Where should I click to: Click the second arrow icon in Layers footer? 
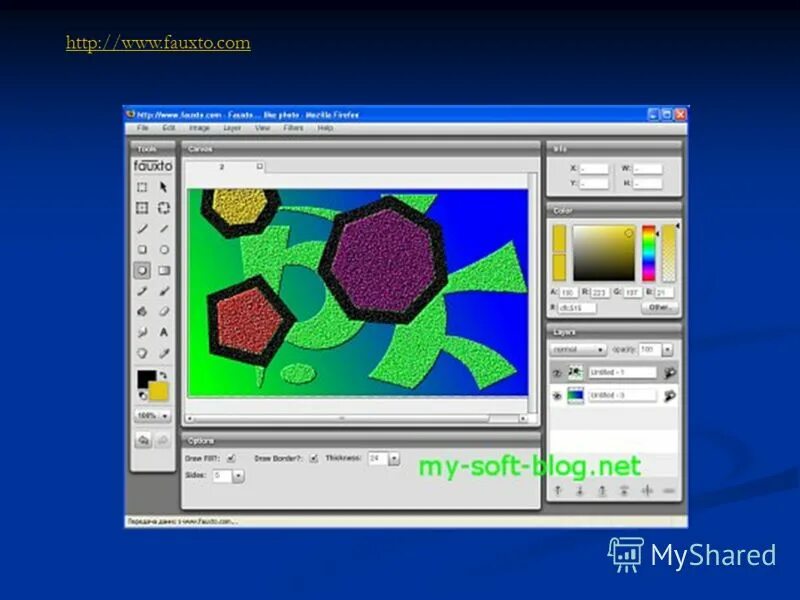pyautogui.click(x=580, y=491)
